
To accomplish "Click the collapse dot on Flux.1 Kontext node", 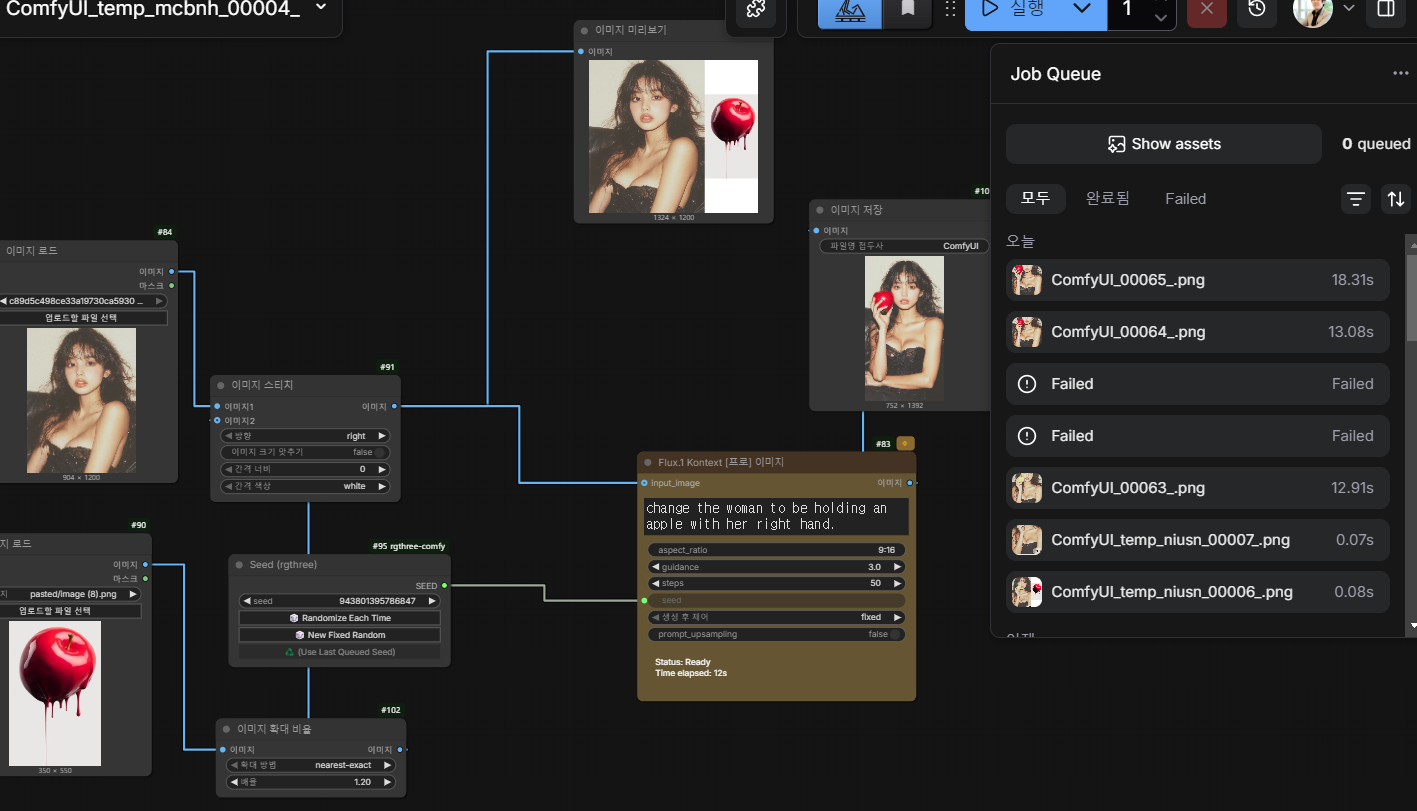I will pos(647,463).
